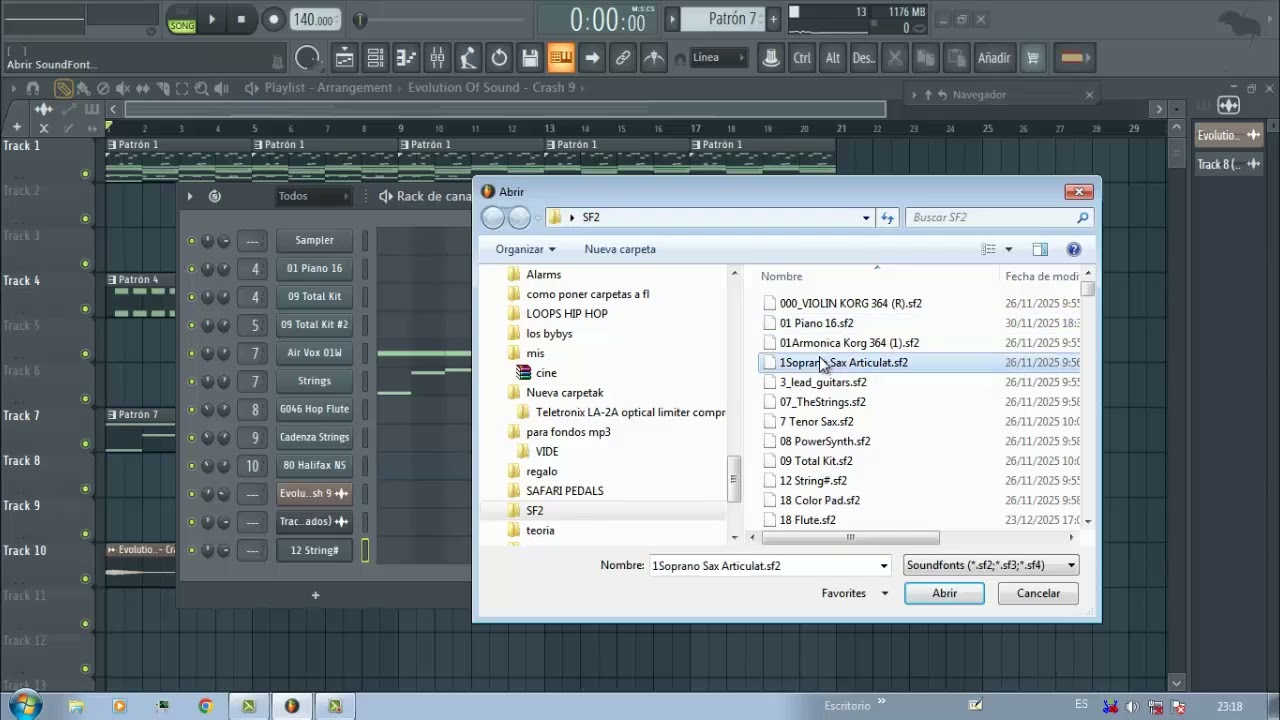
Task: Open the SF2 address bar dropdown
Action: 866,217
